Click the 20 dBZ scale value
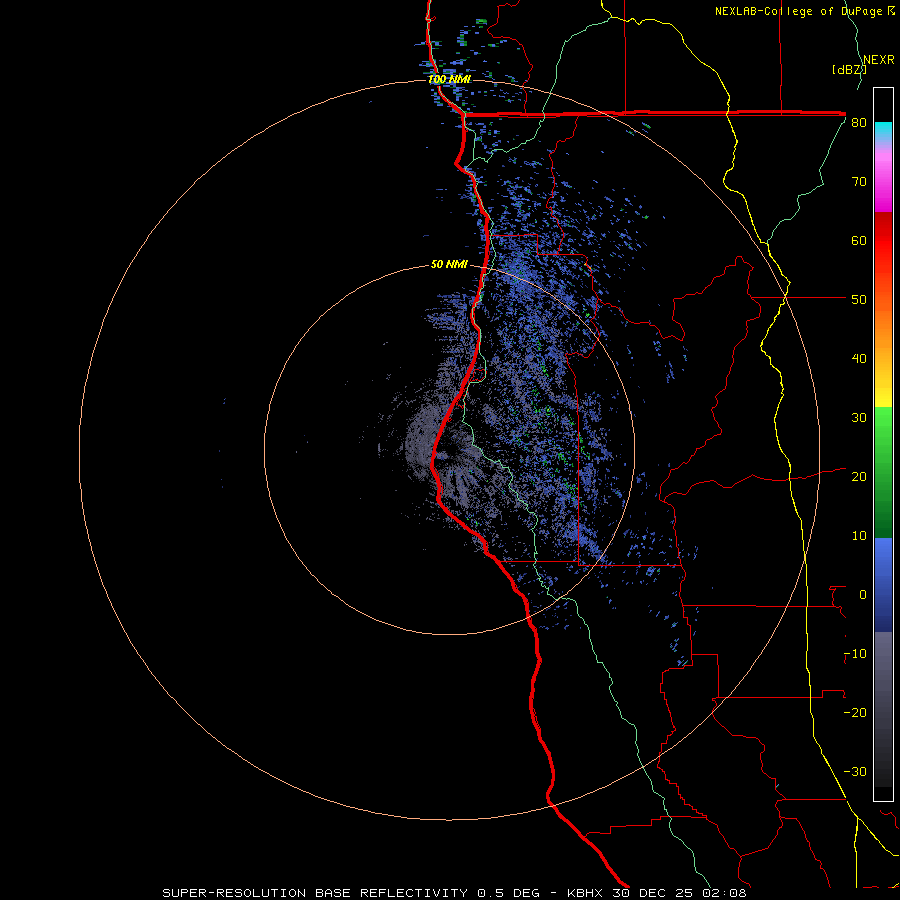 [859, 477]
